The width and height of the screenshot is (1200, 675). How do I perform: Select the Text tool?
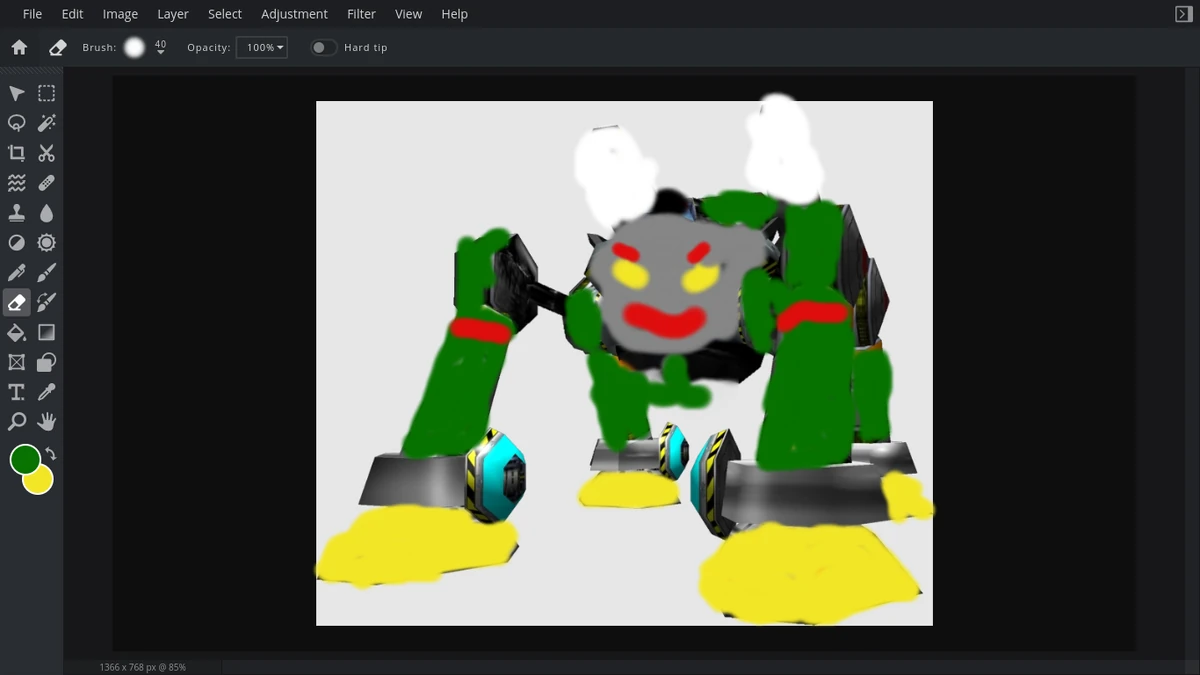point(15,392)
